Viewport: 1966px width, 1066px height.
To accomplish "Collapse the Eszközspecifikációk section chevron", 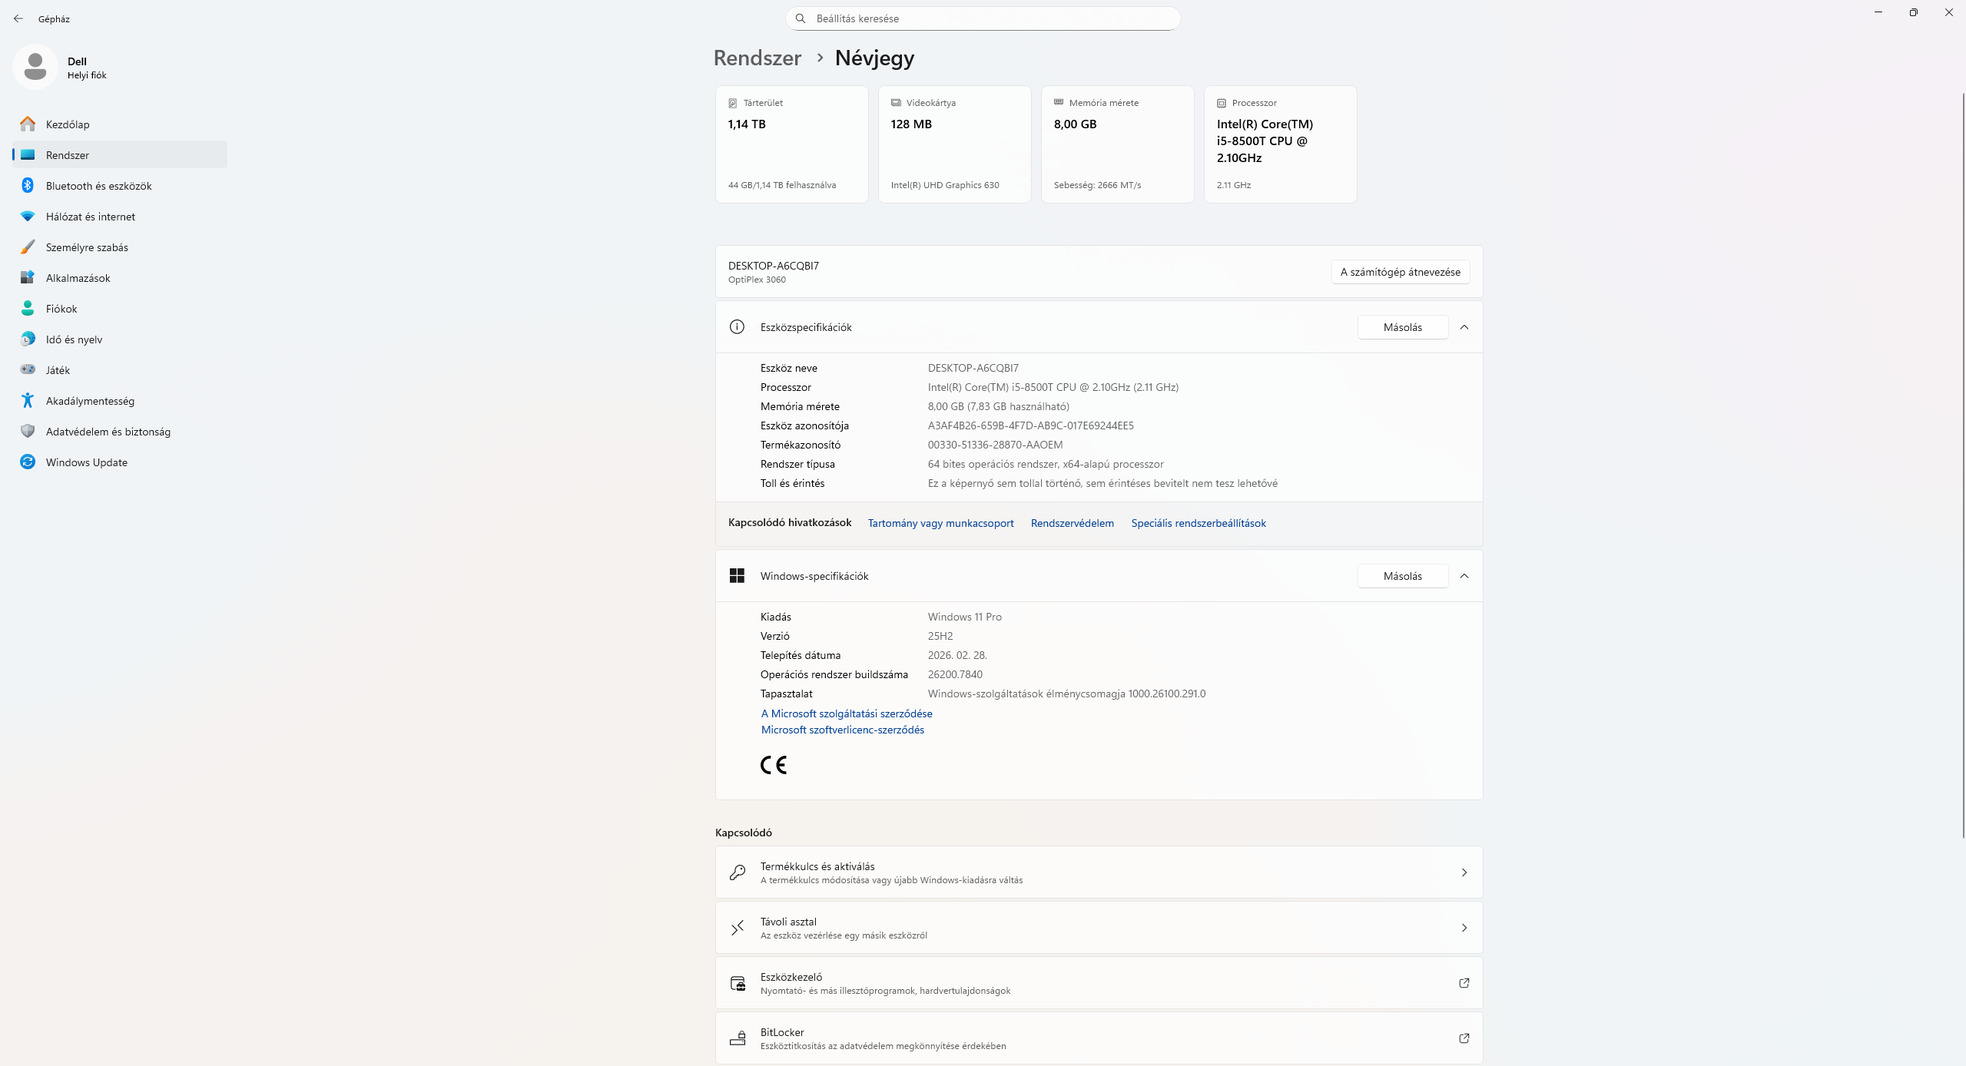I will point(1464,327).
